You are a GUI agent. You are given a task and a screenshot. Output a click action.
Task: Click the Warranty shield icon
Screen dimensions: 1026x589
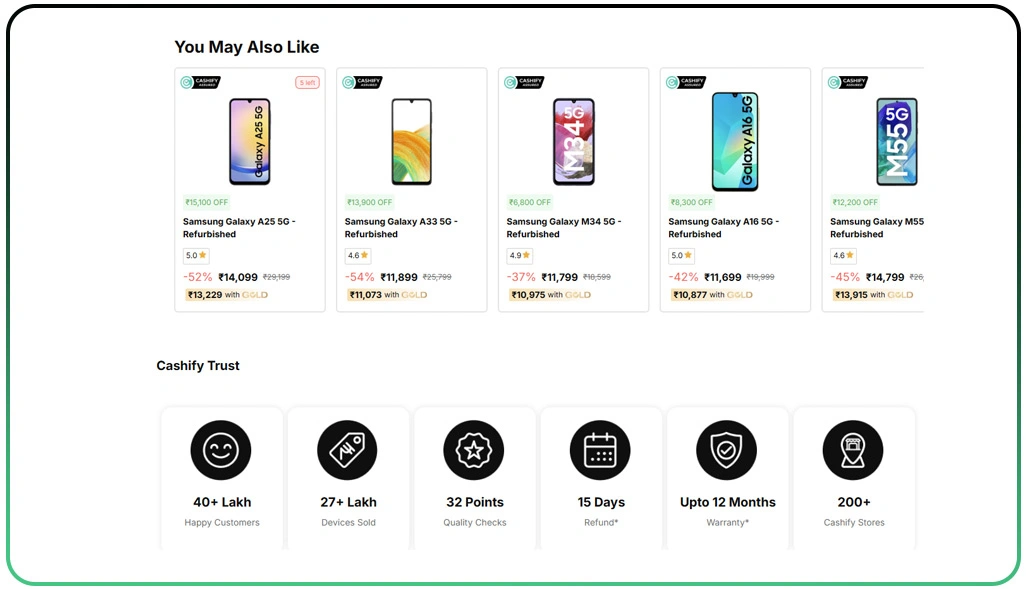(727, 449)
